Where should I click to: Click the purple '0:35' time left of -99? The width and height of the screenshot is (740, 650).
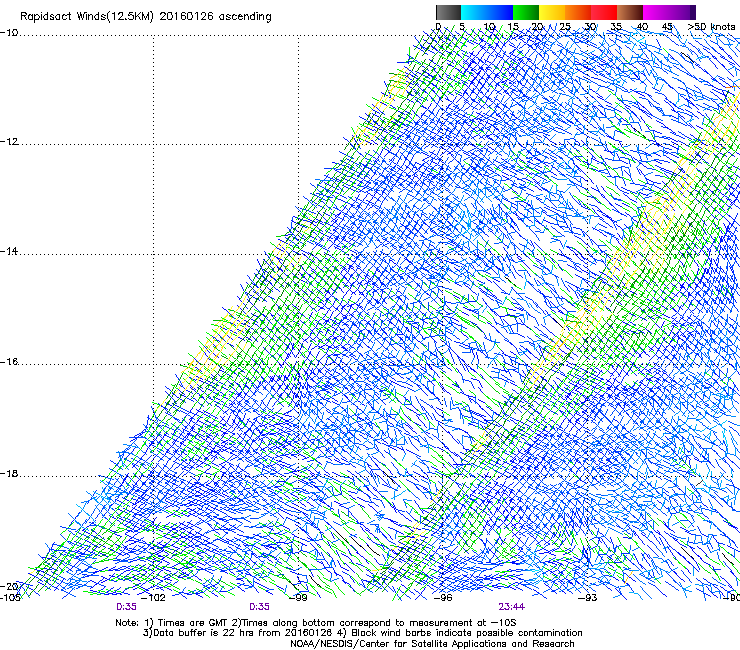[260, 607]
